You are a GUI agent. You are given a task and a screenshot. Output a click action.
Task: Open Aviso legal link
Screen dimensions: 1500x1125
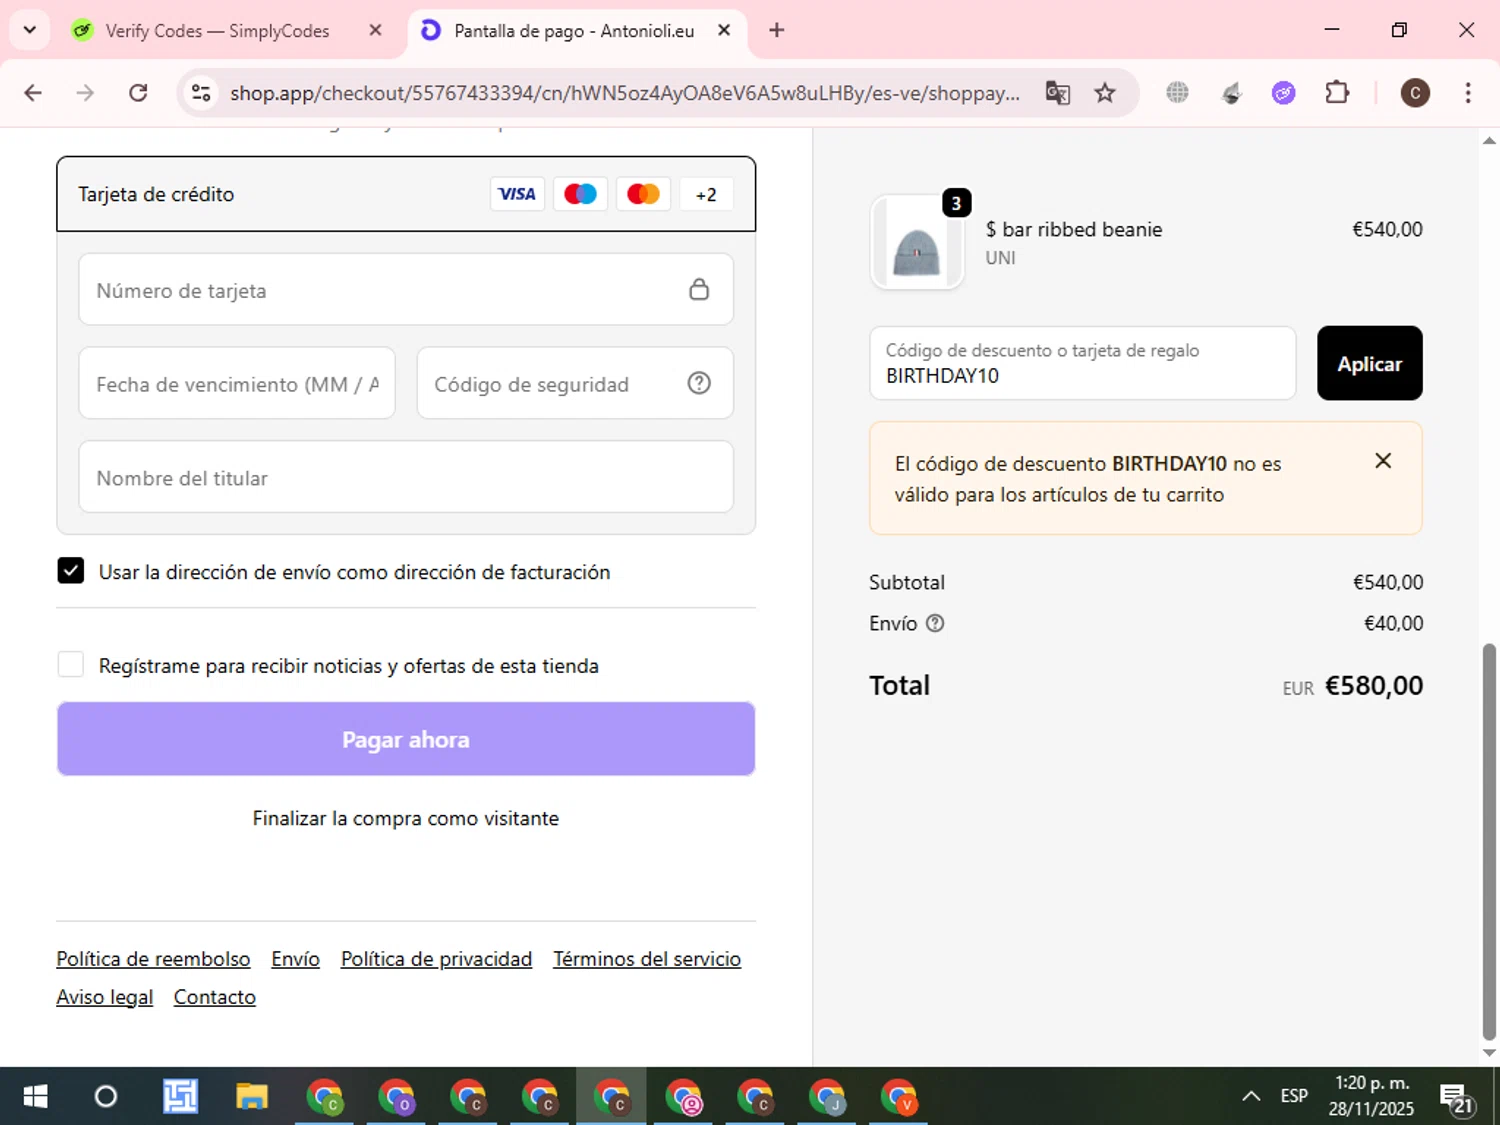[x=105, y=997]
